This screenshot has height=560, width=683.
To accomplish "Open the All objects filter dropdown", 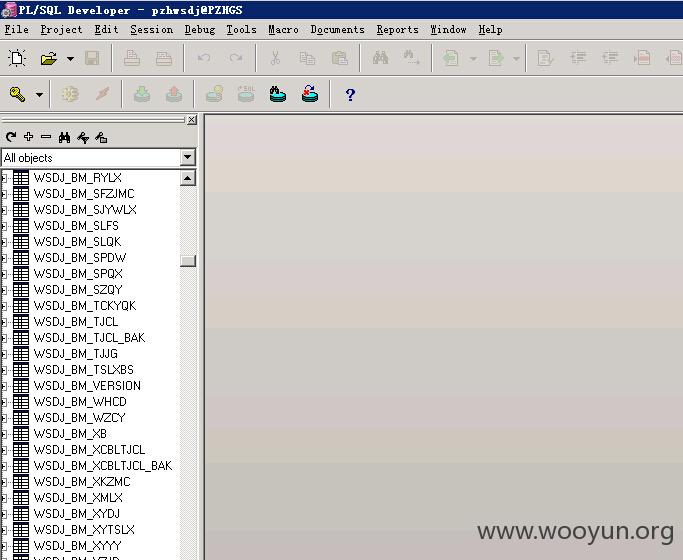I will tap(188, 157).
